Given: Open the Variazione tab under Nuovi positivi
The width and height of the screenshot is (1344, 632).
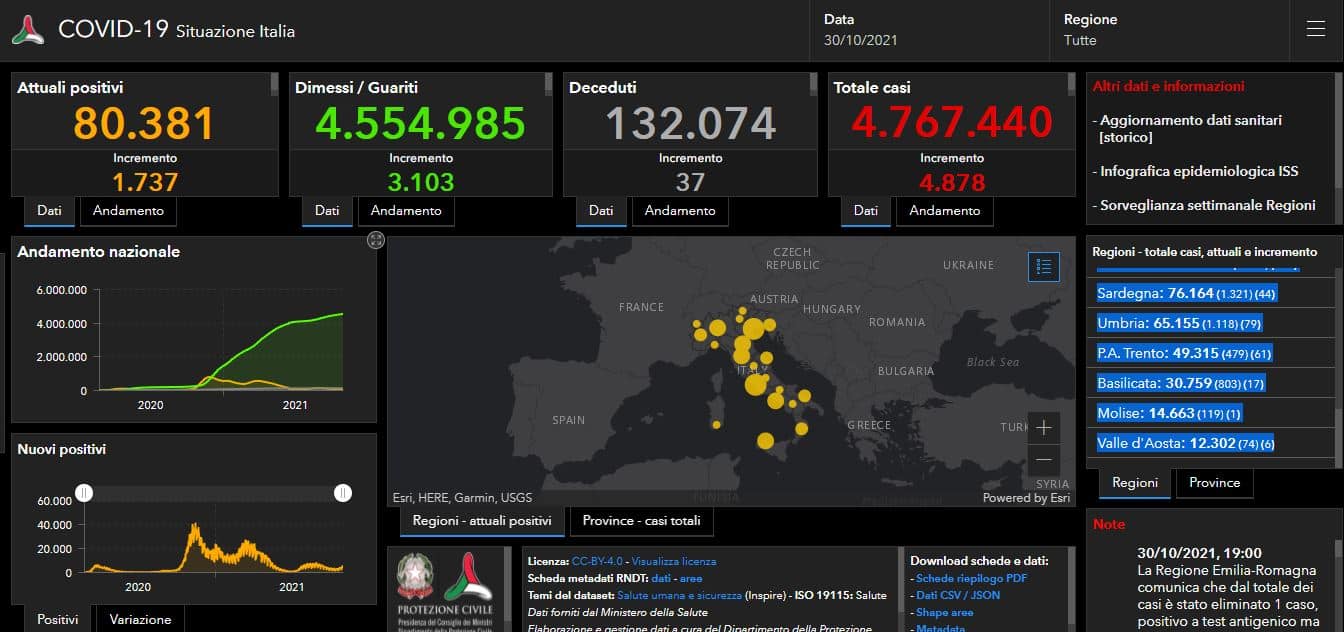Looking at the screenshot, I should [x=140, y=619].
